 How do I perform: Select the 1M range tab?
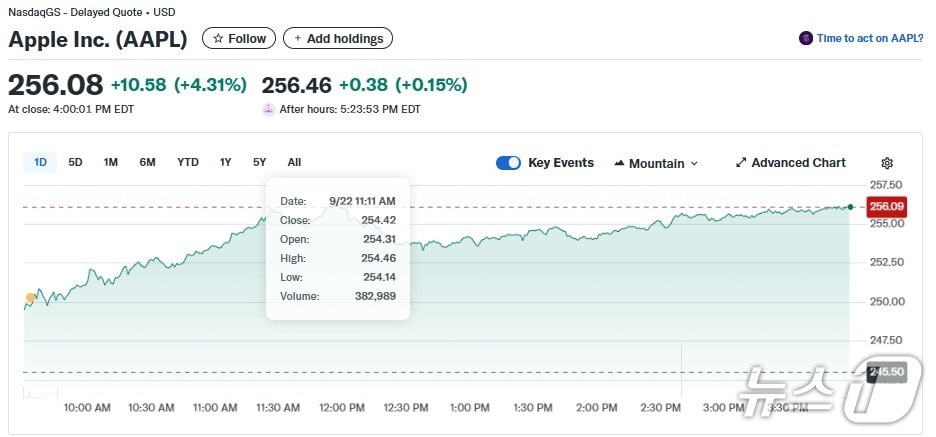point(111,162)
